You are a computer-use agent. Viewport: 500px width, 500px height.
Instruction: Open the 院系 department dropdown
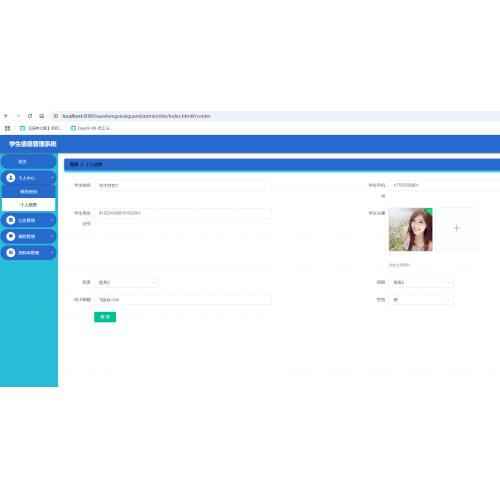[127, 282]
